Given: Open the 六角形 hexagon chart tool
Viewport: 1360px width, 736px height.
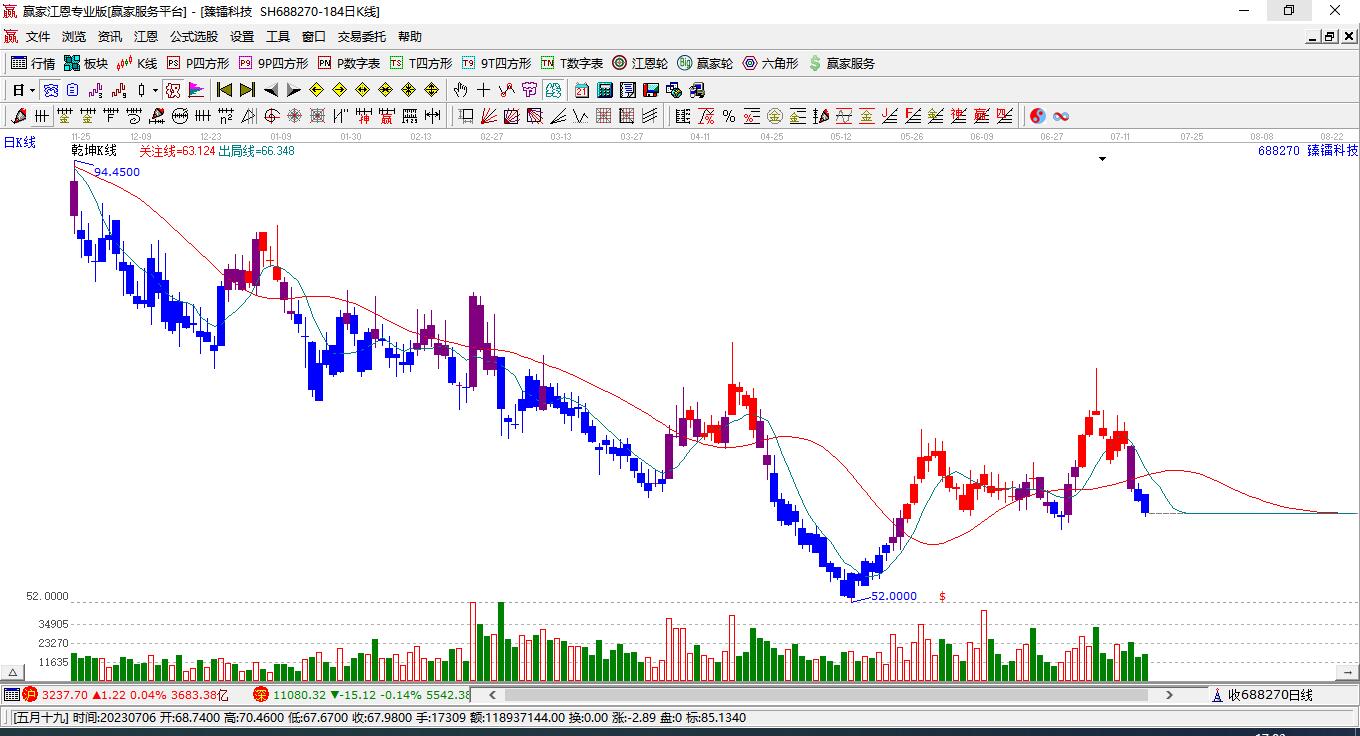Looking at the screenshot, I should coord(770,63).
